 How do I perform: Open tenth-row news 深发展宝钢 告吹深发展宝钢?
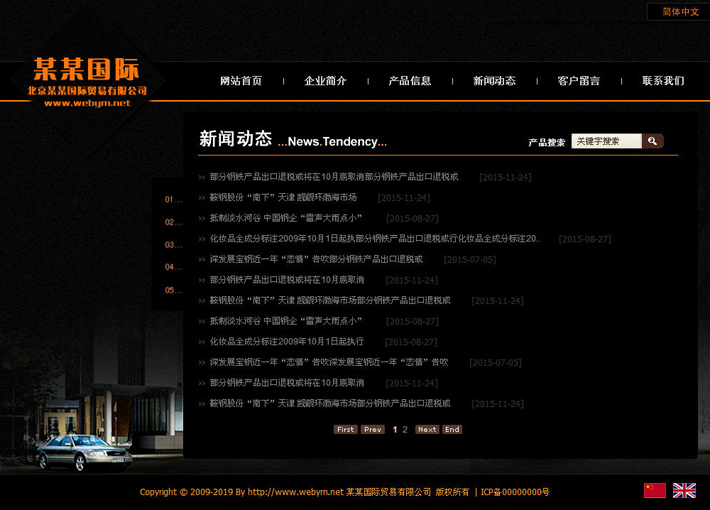pos(329,362)
